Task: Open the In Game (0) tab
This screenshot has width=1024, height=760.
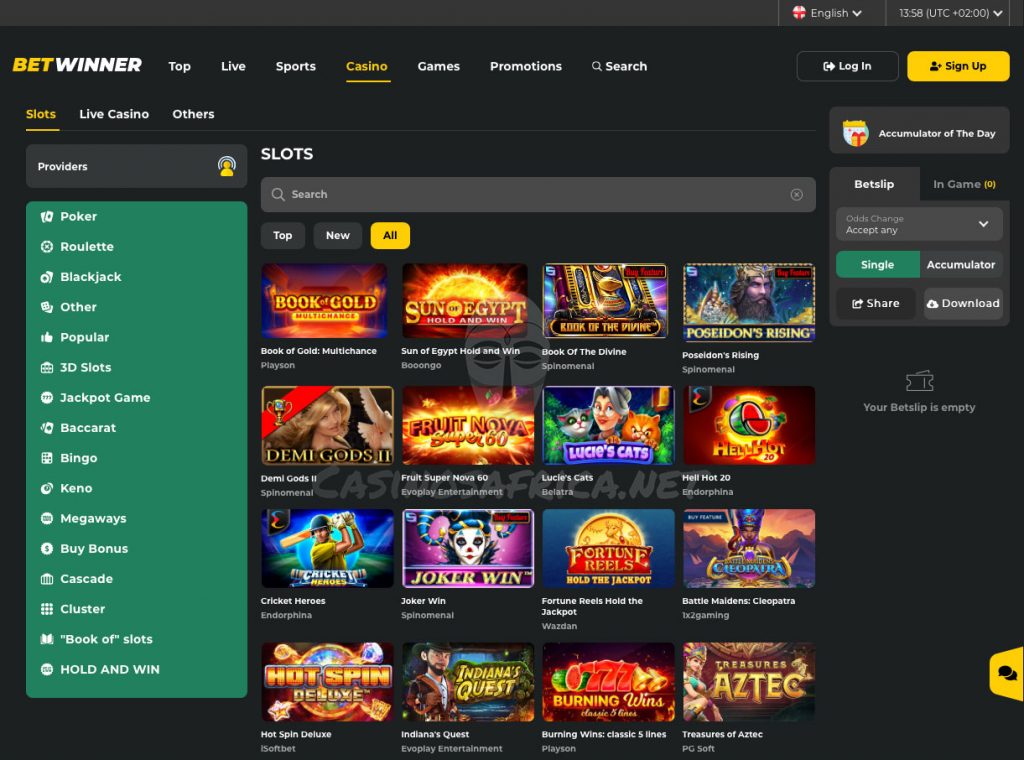Action: point(964,184)
